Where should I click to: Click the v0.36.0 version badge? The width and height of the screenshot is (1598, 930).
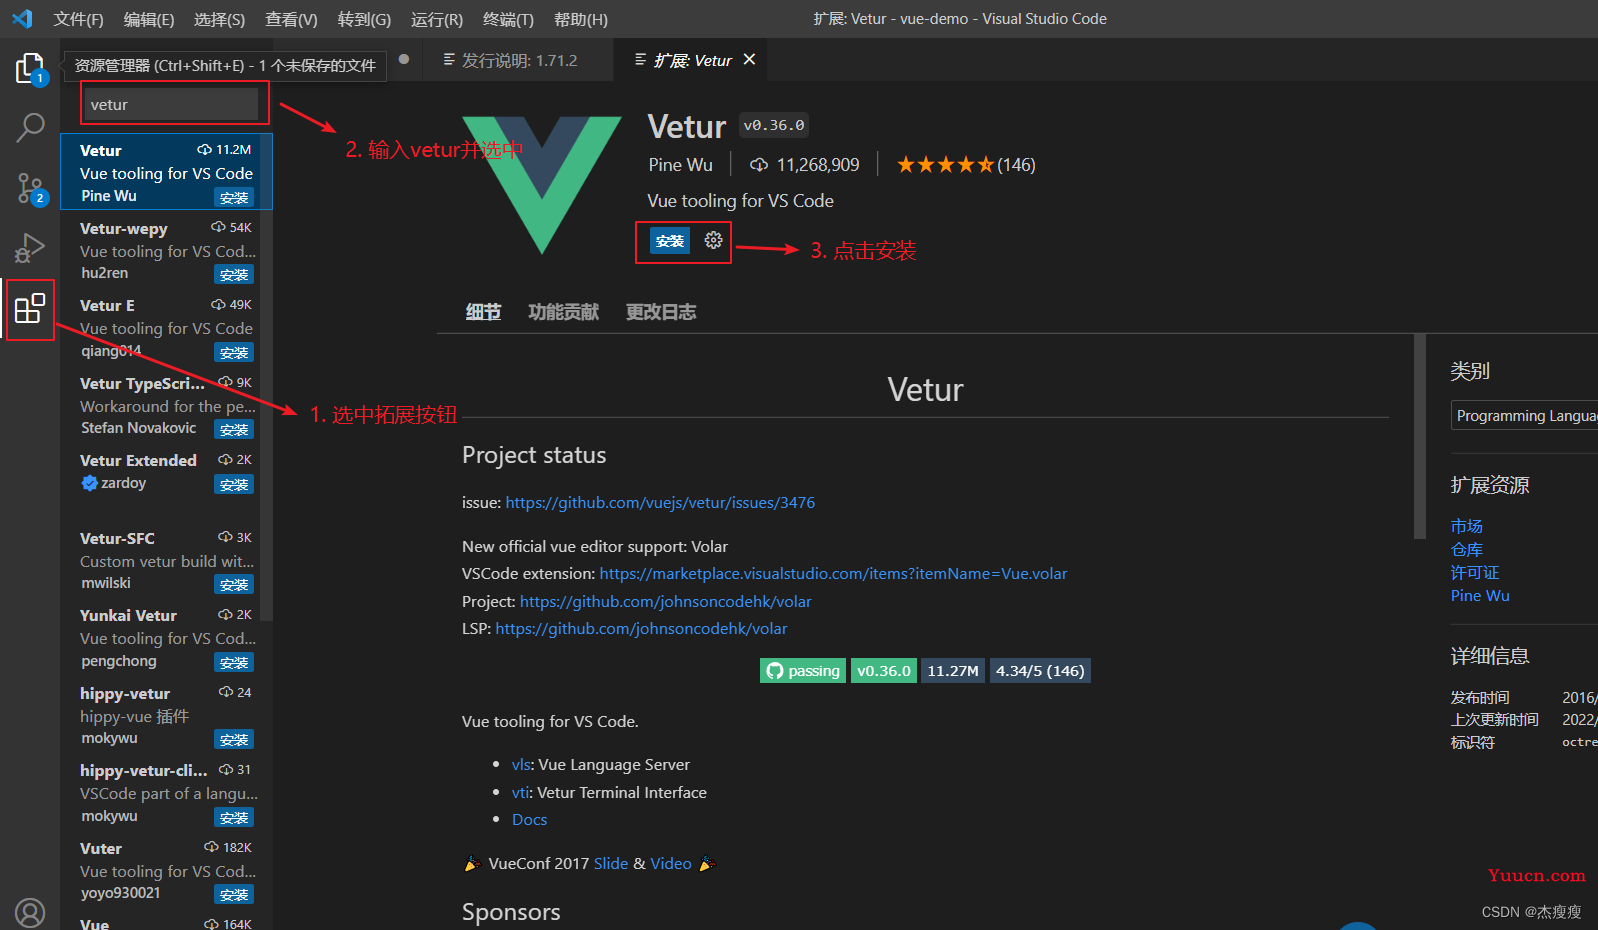(884, 671)
